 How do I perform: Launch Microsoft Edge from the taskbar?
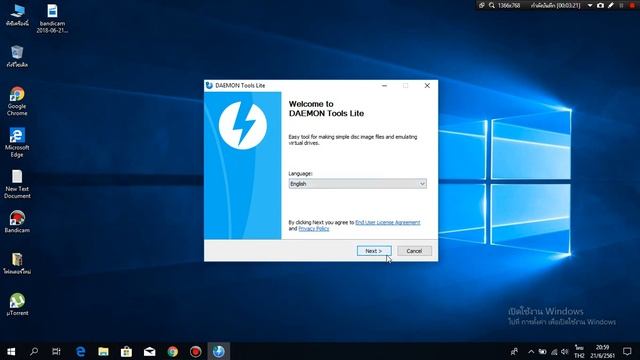pyautogui.click(x=80, y=351)
